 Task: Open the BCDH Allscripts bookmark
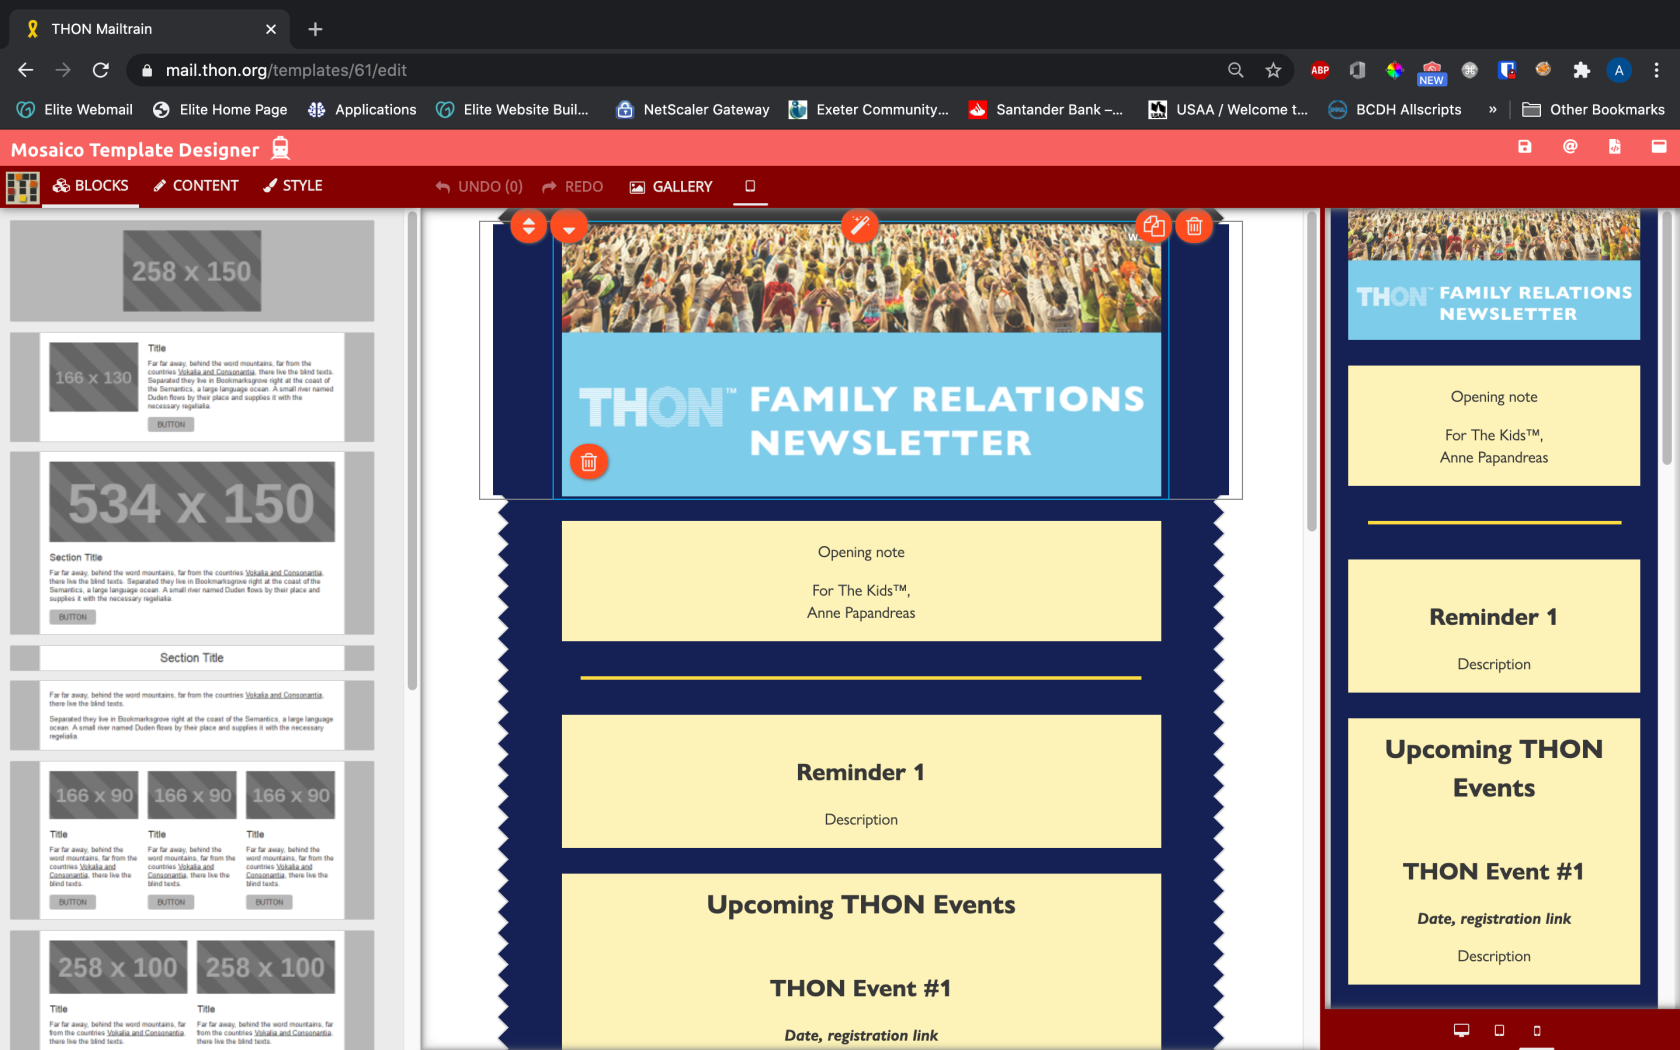pos(1395,110)
